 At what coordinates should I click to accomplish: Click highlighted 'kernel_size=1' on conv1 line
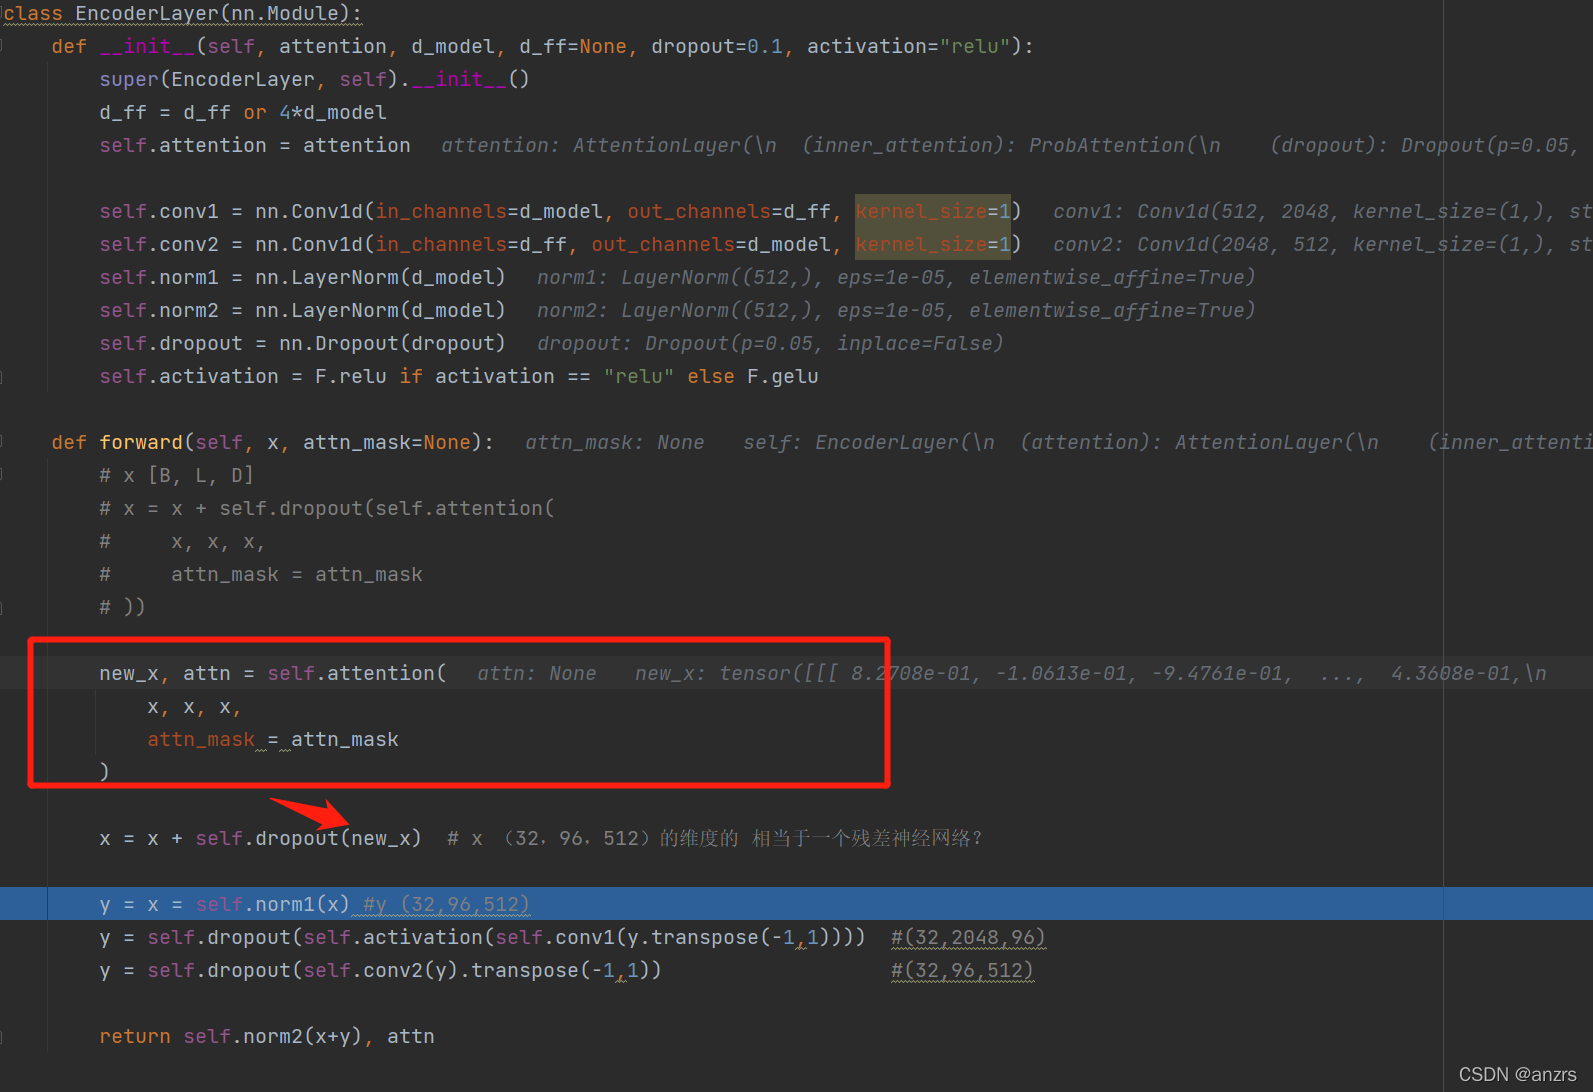[x=933, y=211]
